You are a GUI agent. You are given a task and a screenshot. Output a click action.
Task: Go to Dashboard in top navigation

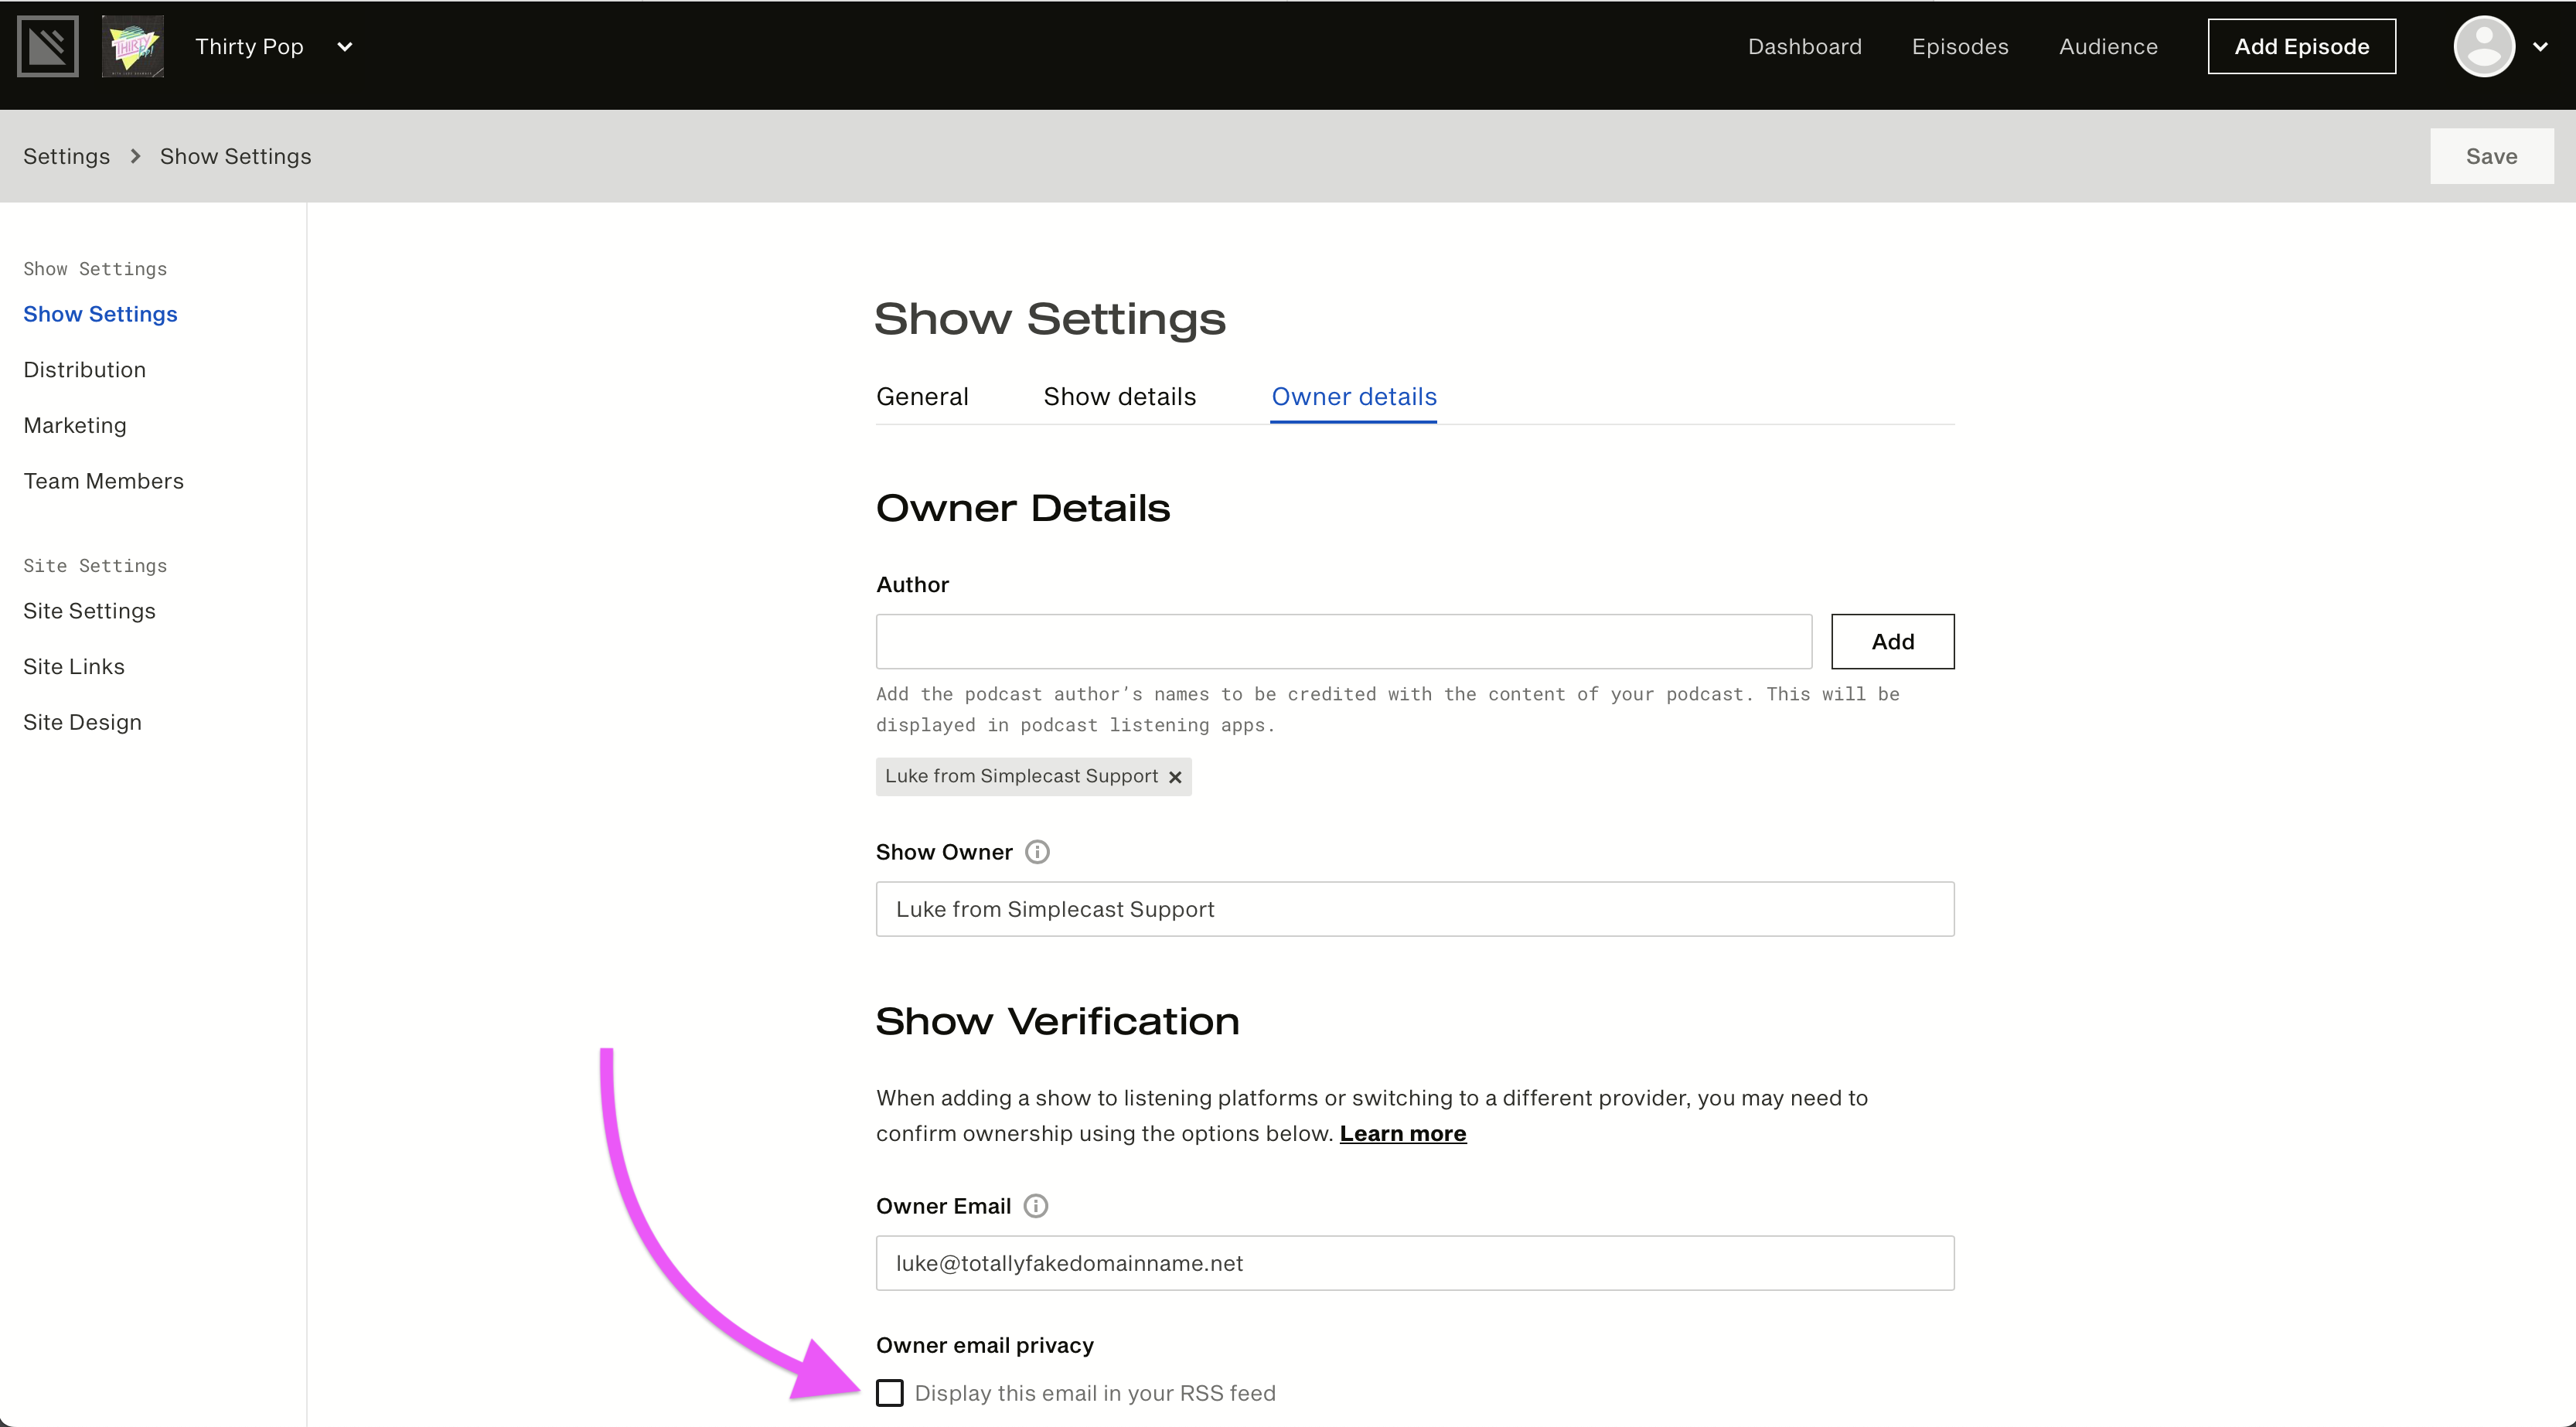pos(1805,47)
